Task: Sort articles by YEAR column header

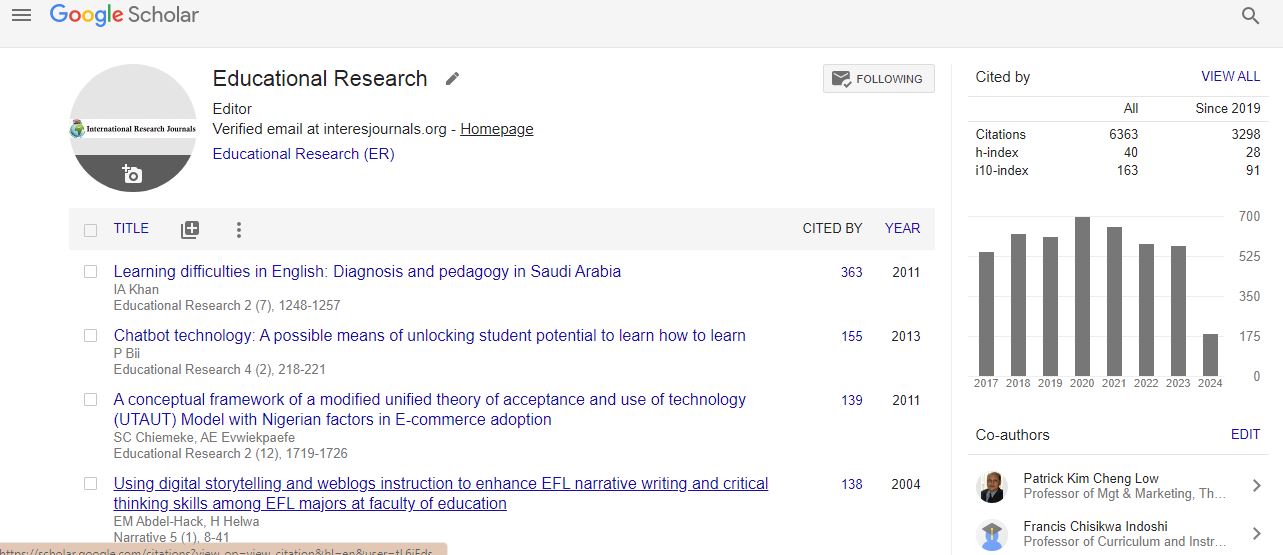Action: click(x=902, y=228)
